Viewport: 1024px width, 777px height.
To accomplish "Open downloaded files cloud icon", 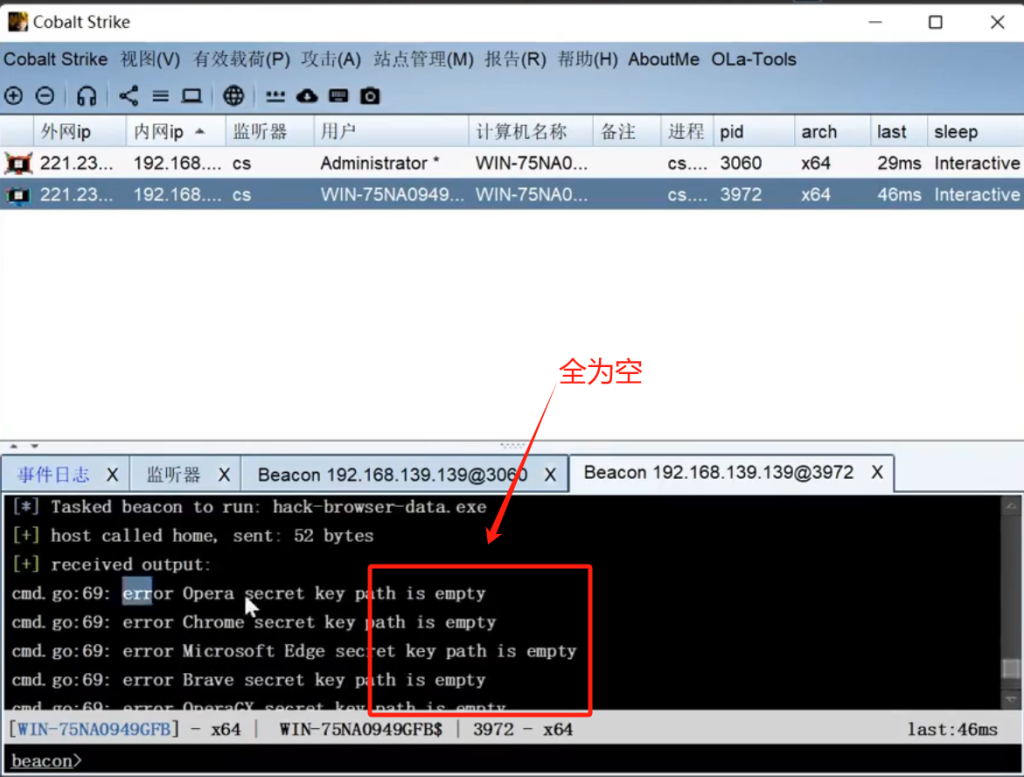I will pos(307,96).
